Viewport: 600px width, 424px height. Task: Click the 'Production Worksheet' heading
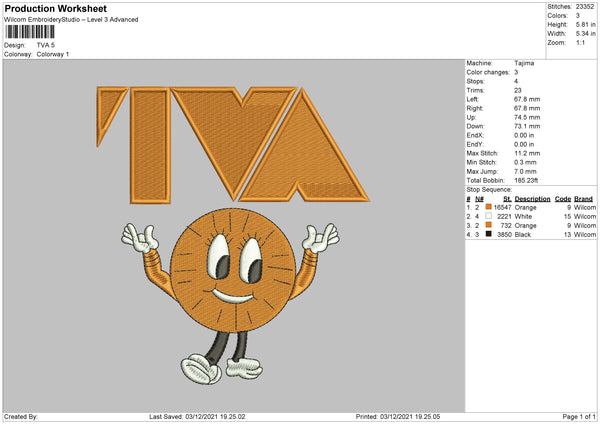pyautogui.click(x=55, y=8)
